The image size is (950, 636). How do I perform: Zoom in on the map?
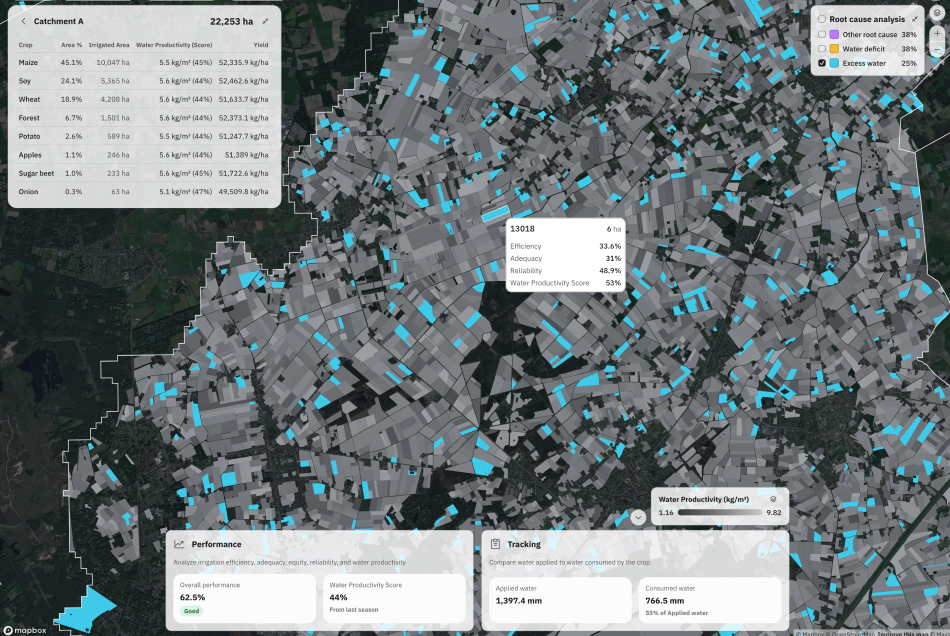pyautogui.click(x=937, y=34)
